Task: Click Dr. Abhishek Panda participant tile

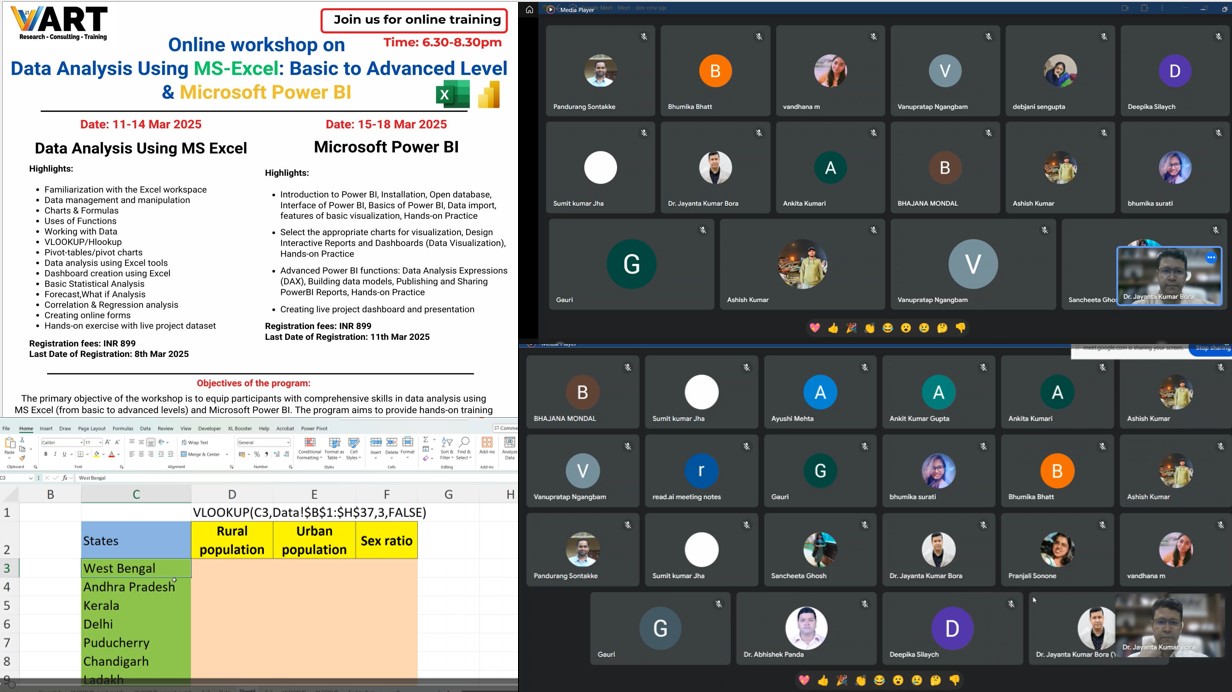Action: pyautogui.click(x=805, y=628)
